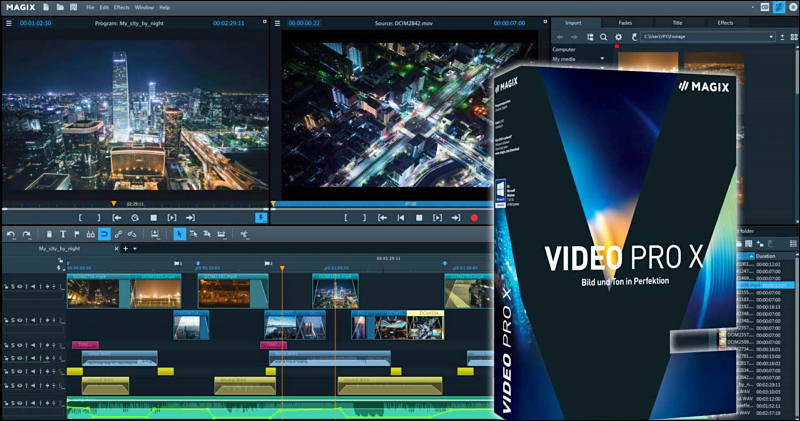Open media pool options gear icon
Image resolution: width=800 pixels, height=421 pixels.
pyautogui.click(x=618, y=37)
